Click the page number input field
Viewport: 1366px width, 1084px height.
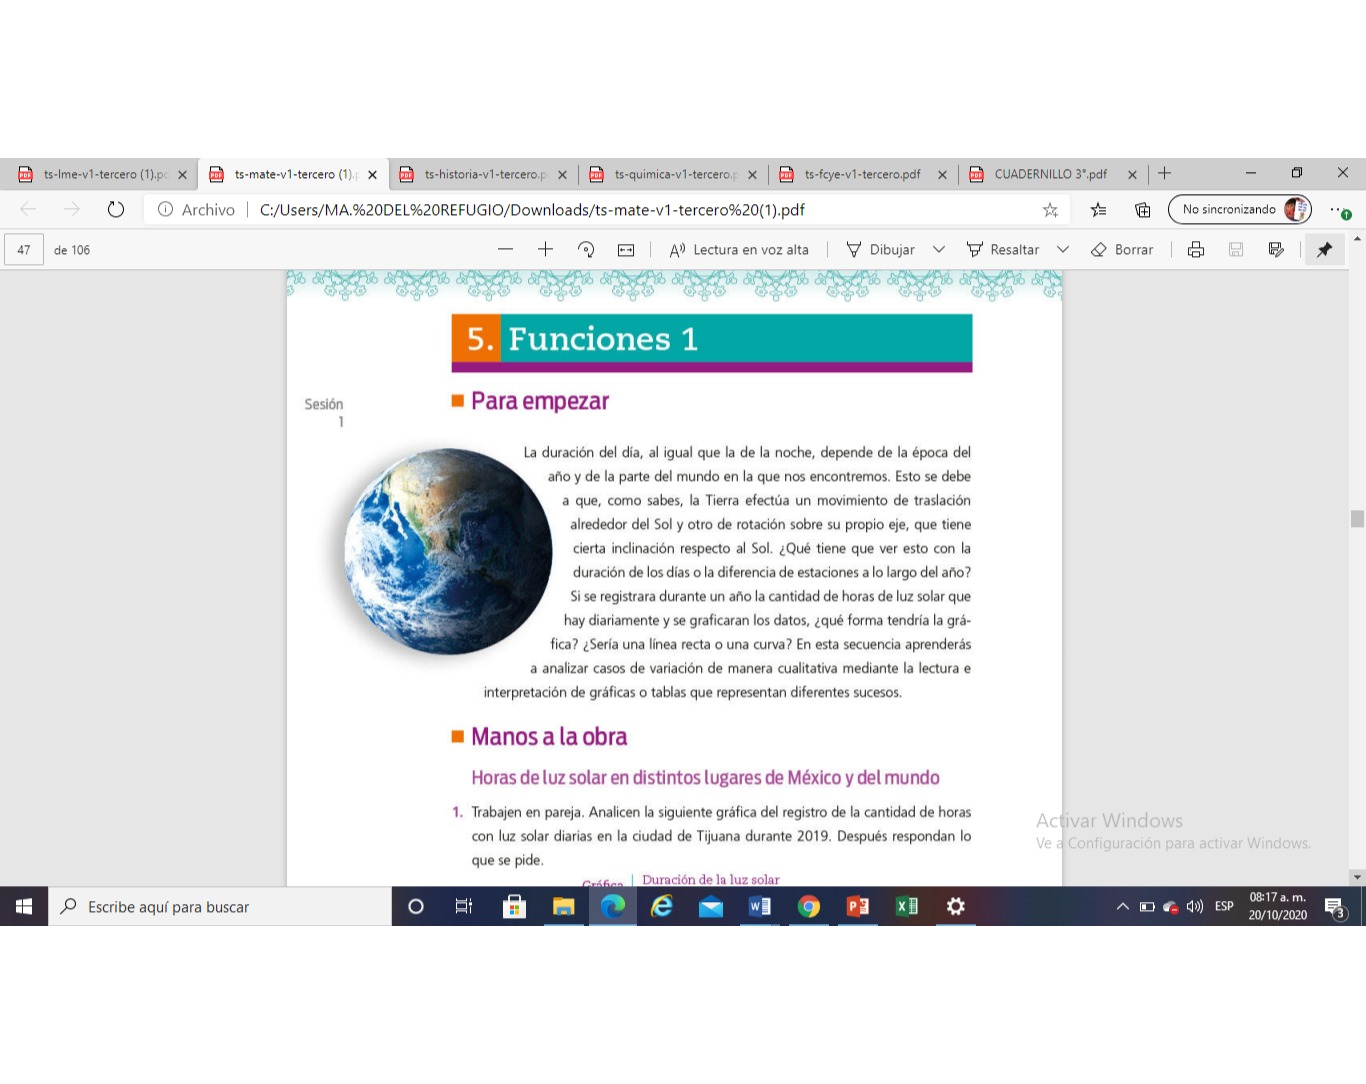[x=24, y=250]
